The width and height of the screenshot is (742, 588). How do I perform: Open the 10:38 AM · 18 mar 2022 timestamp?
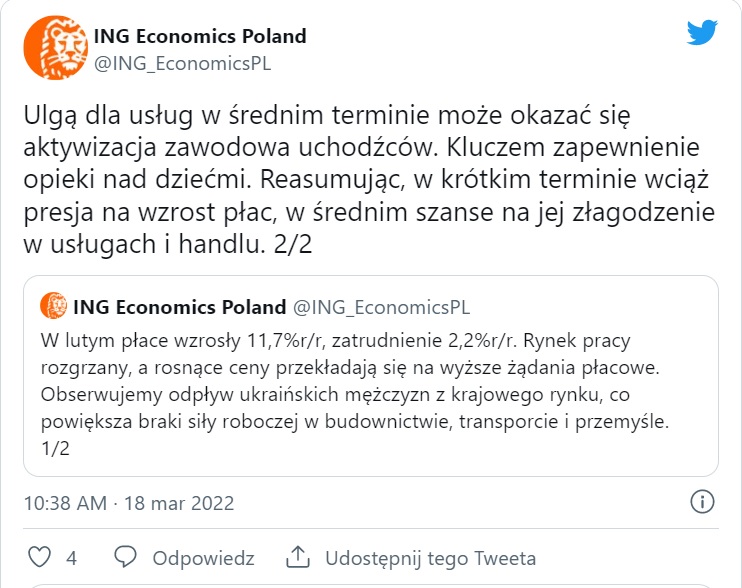[129, 503]
